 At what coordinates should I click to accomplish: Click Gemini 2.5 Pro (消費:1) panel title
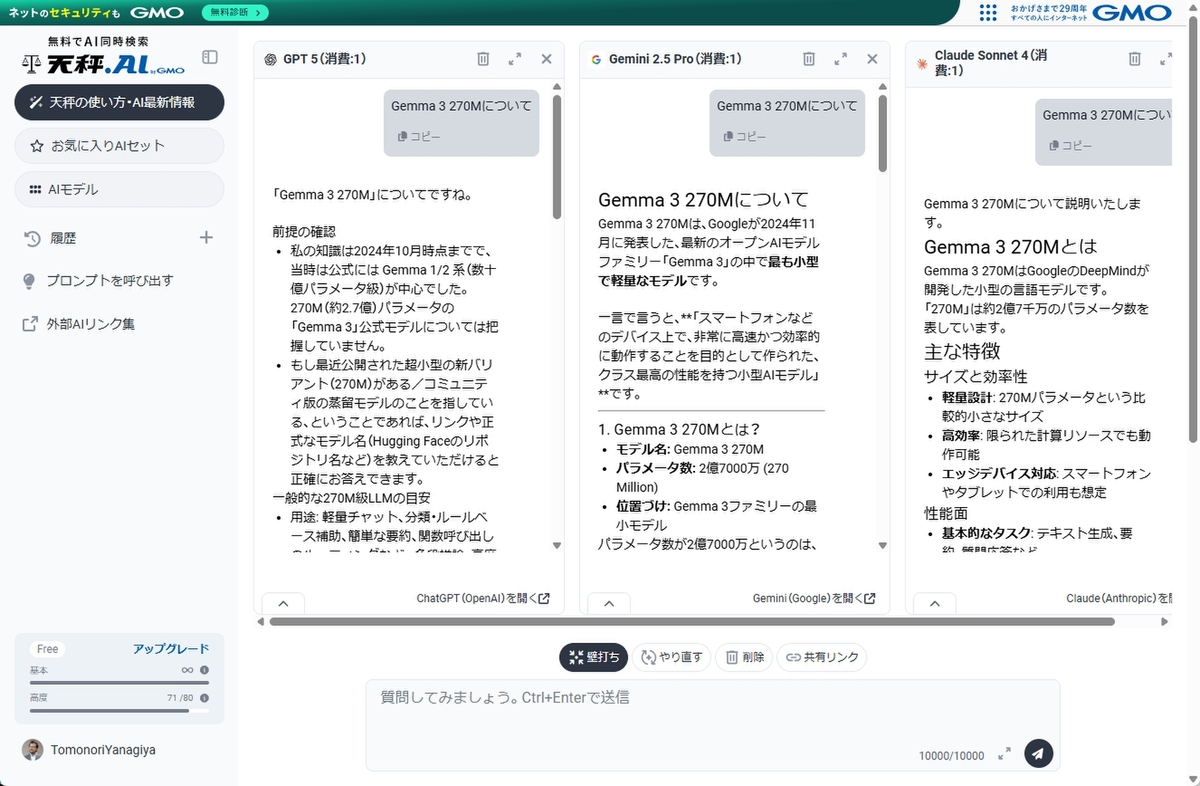[x=675, y=59]
